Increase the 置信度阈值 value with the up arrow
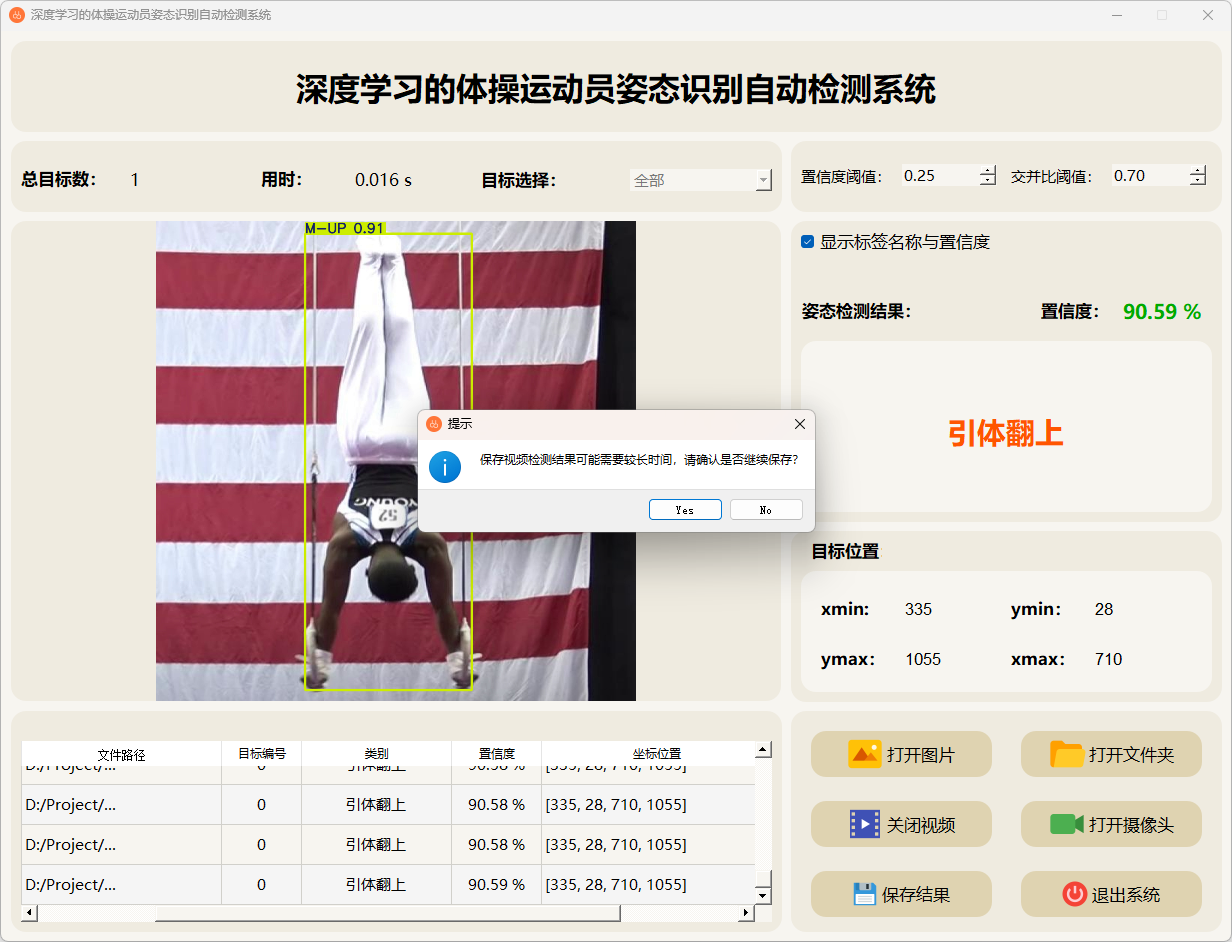 988,170
